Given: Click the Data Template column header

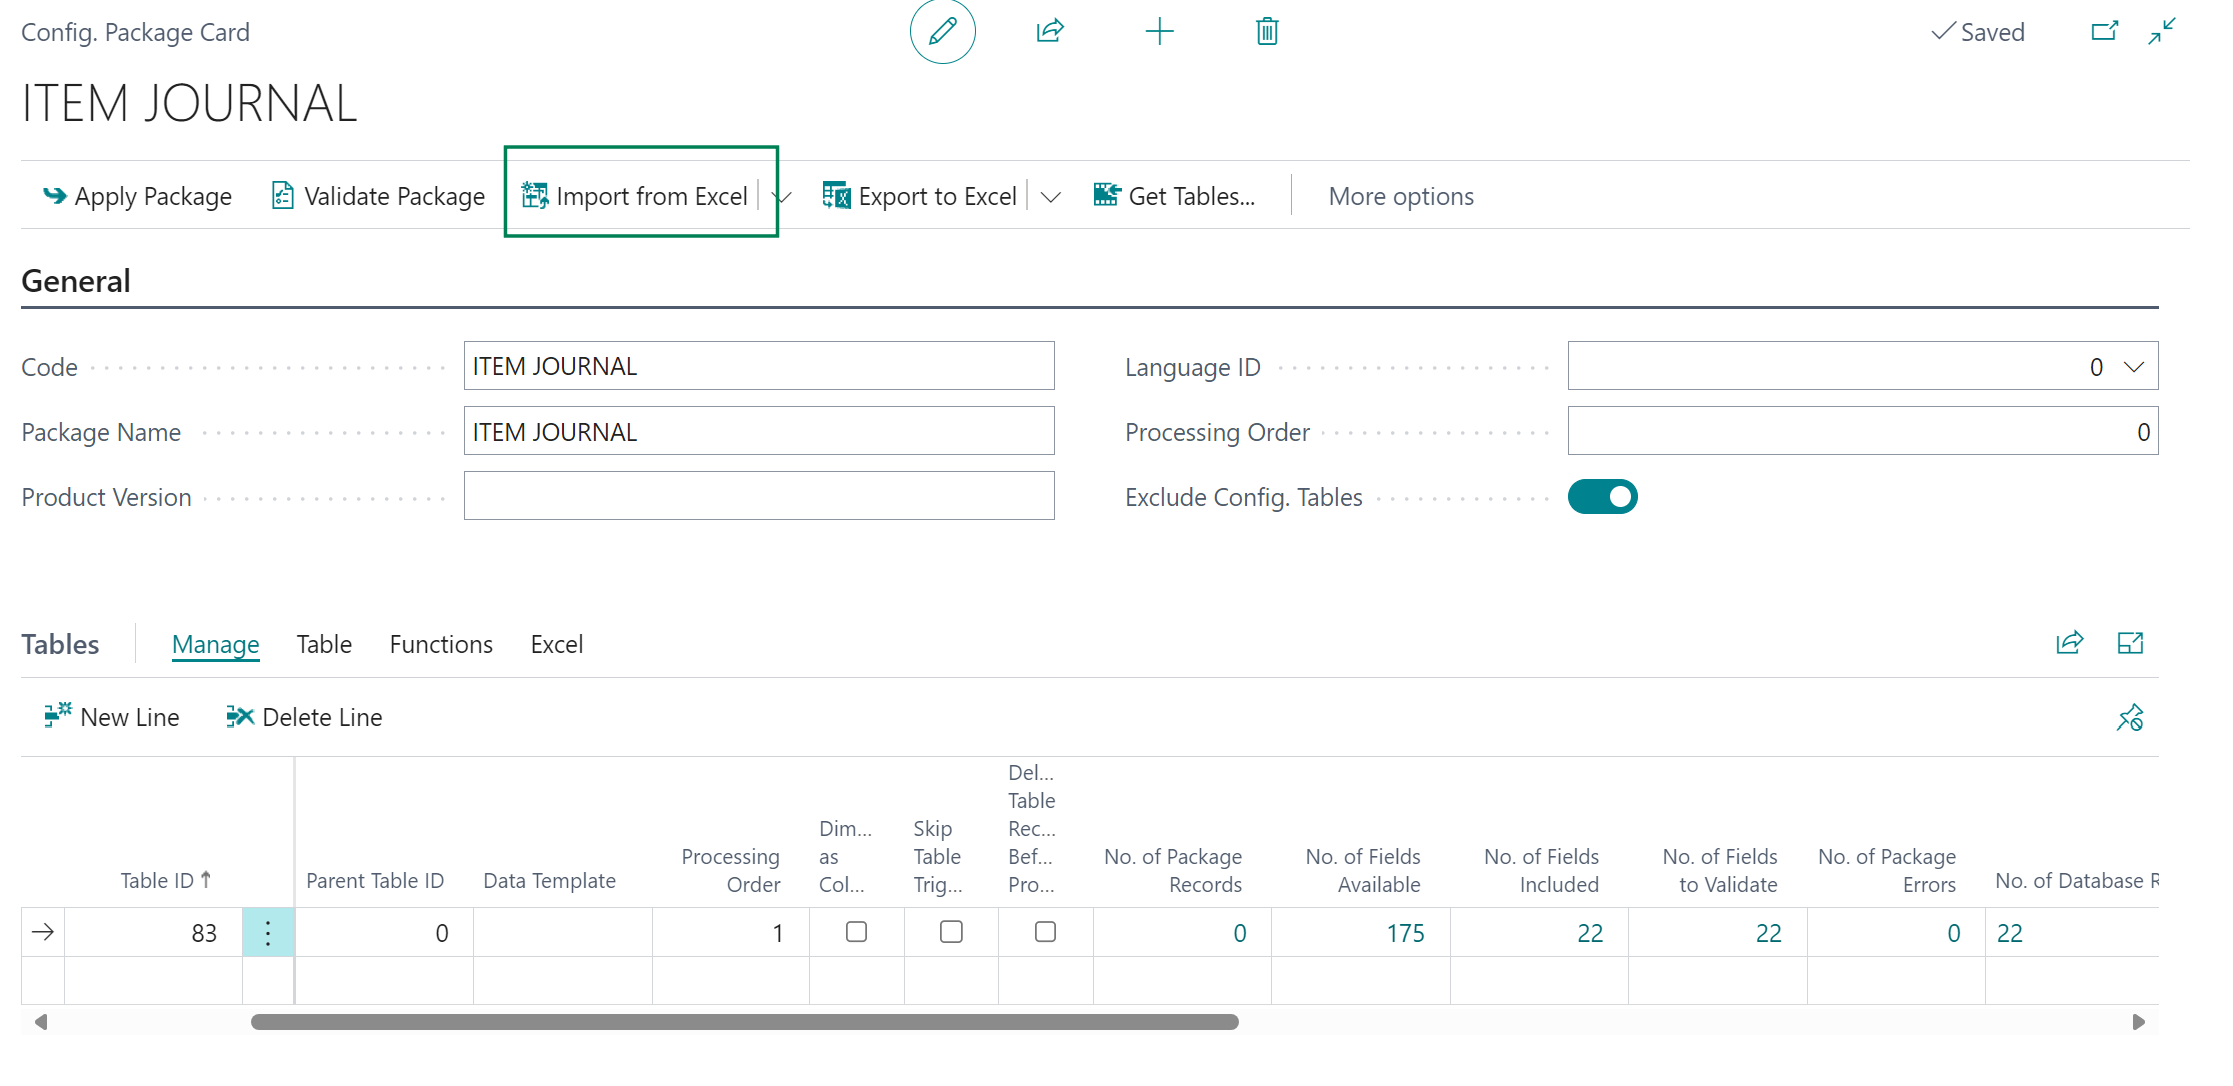Looking at the screenshot, I should (549, 880).
